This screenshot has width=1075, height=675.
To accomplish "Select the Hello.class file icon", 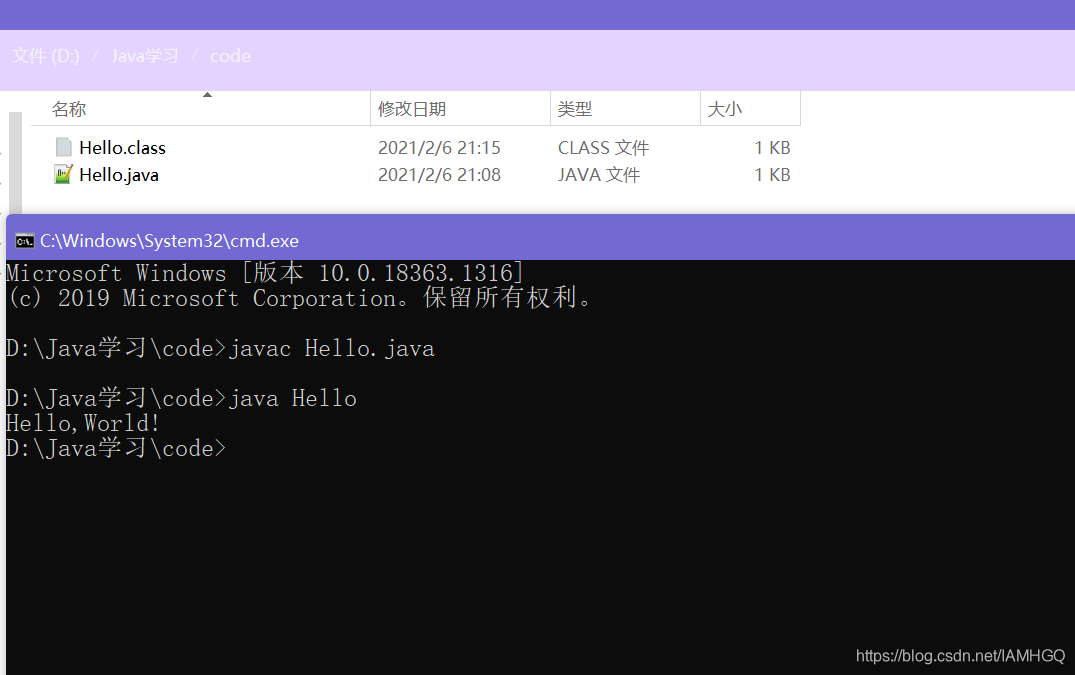I will click(63, 147).
